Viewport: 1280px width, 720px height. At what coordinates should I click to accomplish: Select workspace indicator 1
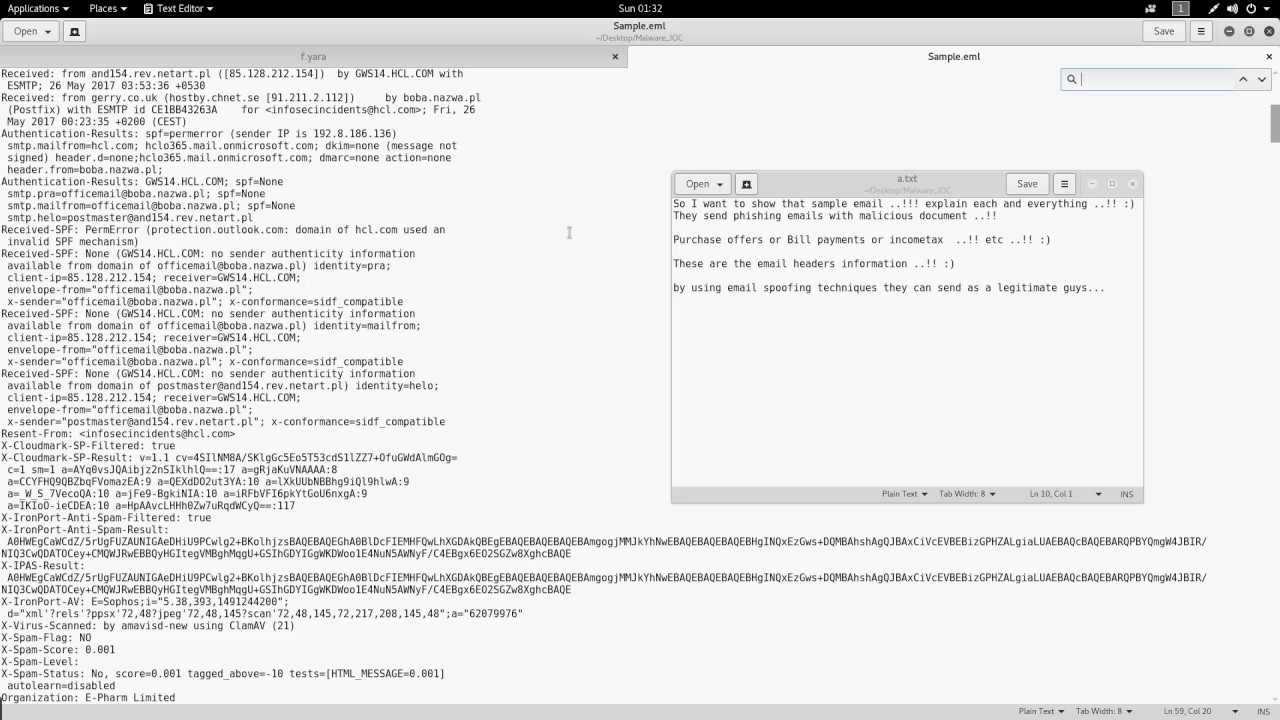(1180, 8)
